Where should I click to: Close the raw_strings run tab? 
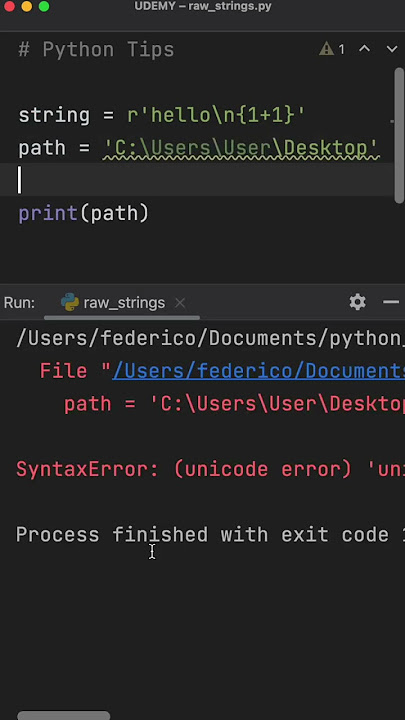point(180,303)
